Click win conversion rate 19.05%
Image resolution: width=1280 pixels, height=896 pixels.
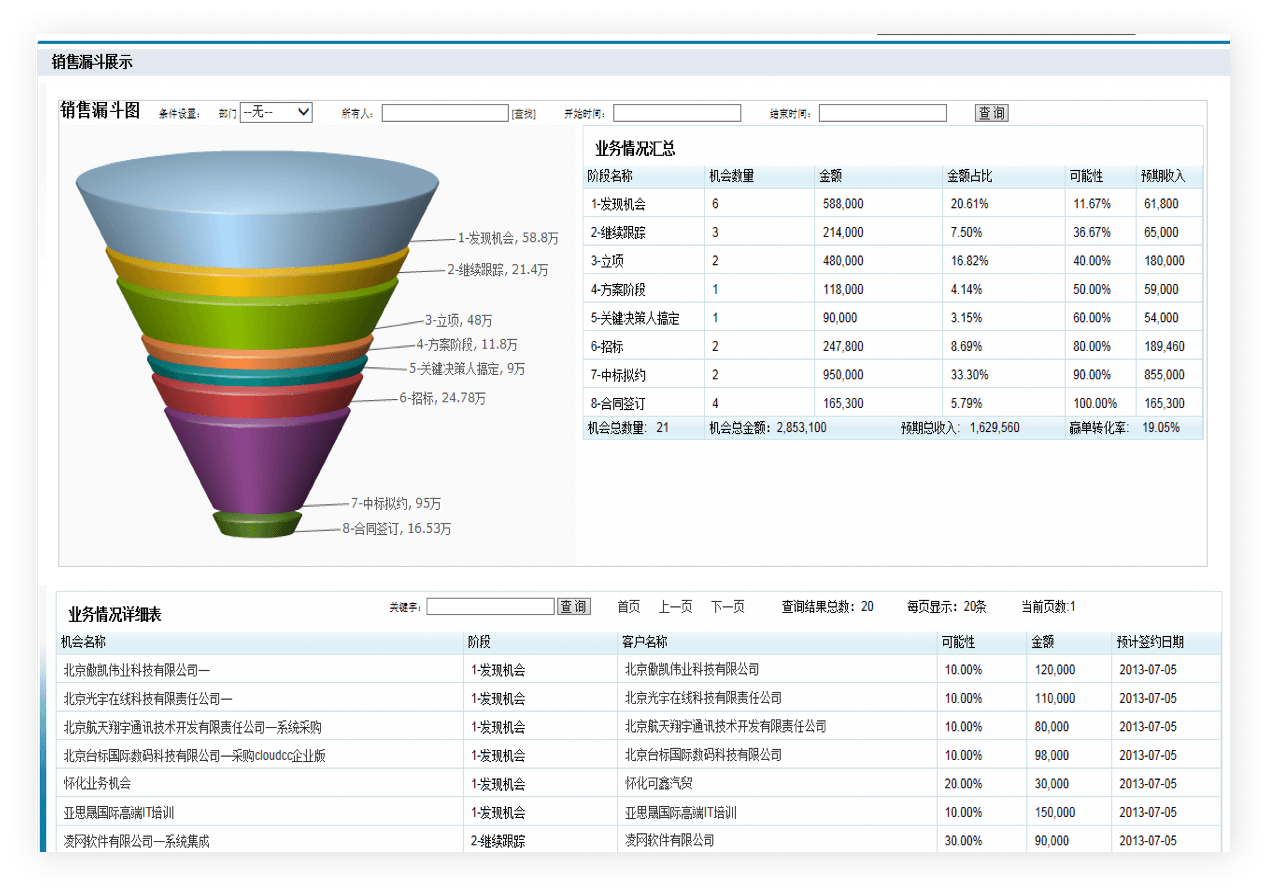[1161, 428]
